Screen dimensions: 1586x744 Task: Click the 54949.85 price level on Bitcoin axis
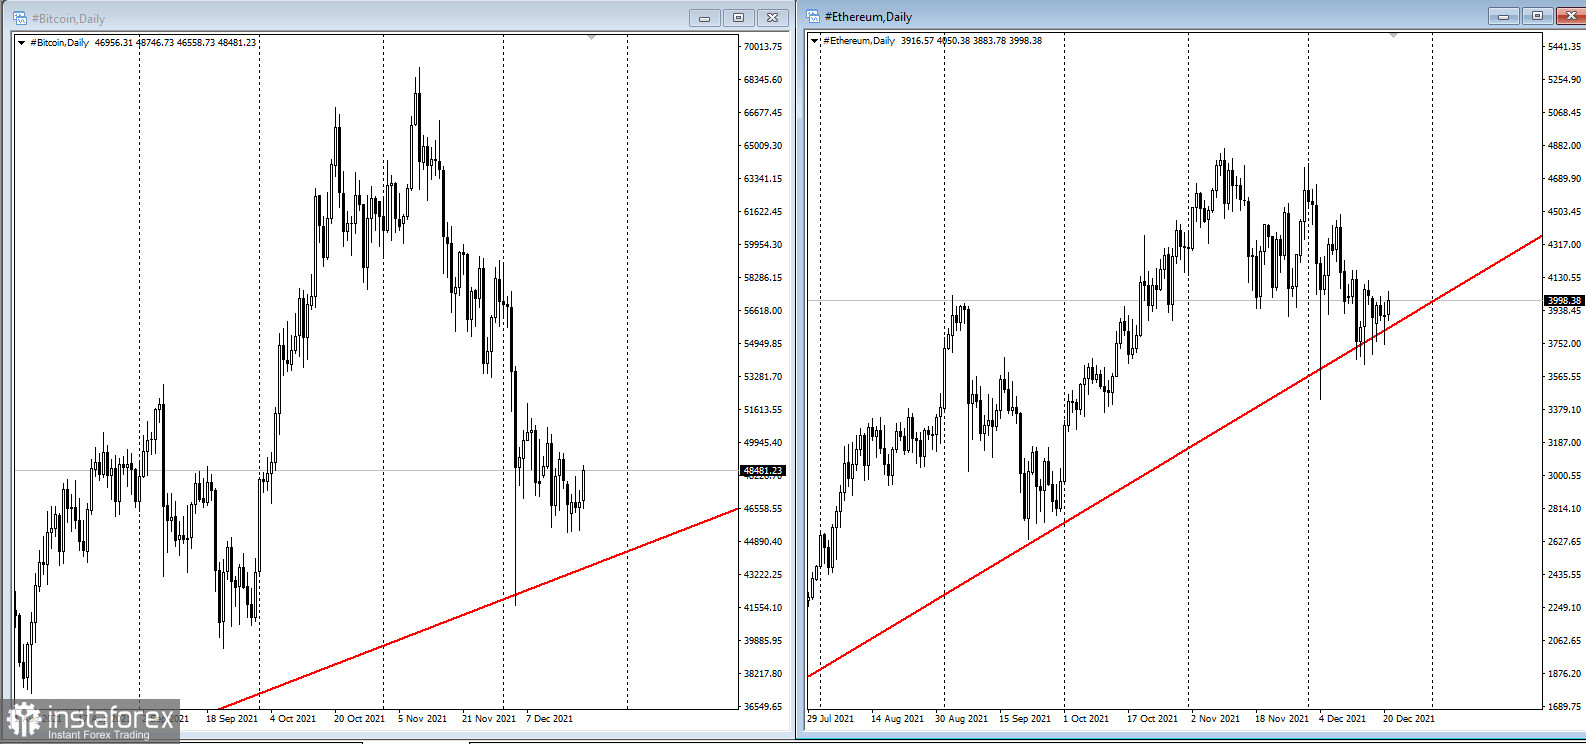(763, 343)
